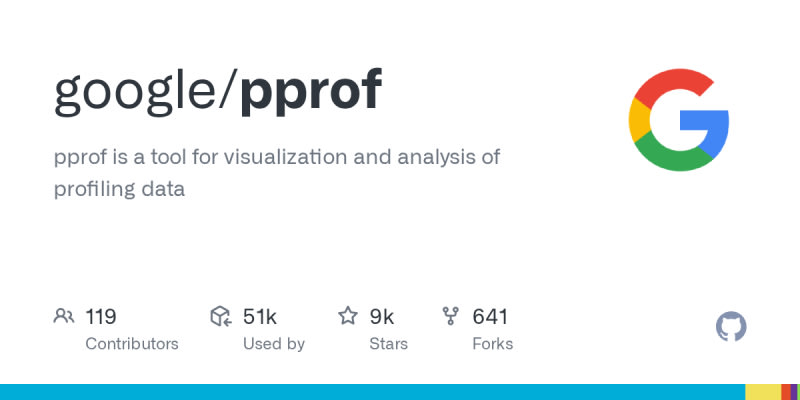Screen dimensions: 800x400
Task: Click the Stars star icon
Action: [x=348, y=317]
